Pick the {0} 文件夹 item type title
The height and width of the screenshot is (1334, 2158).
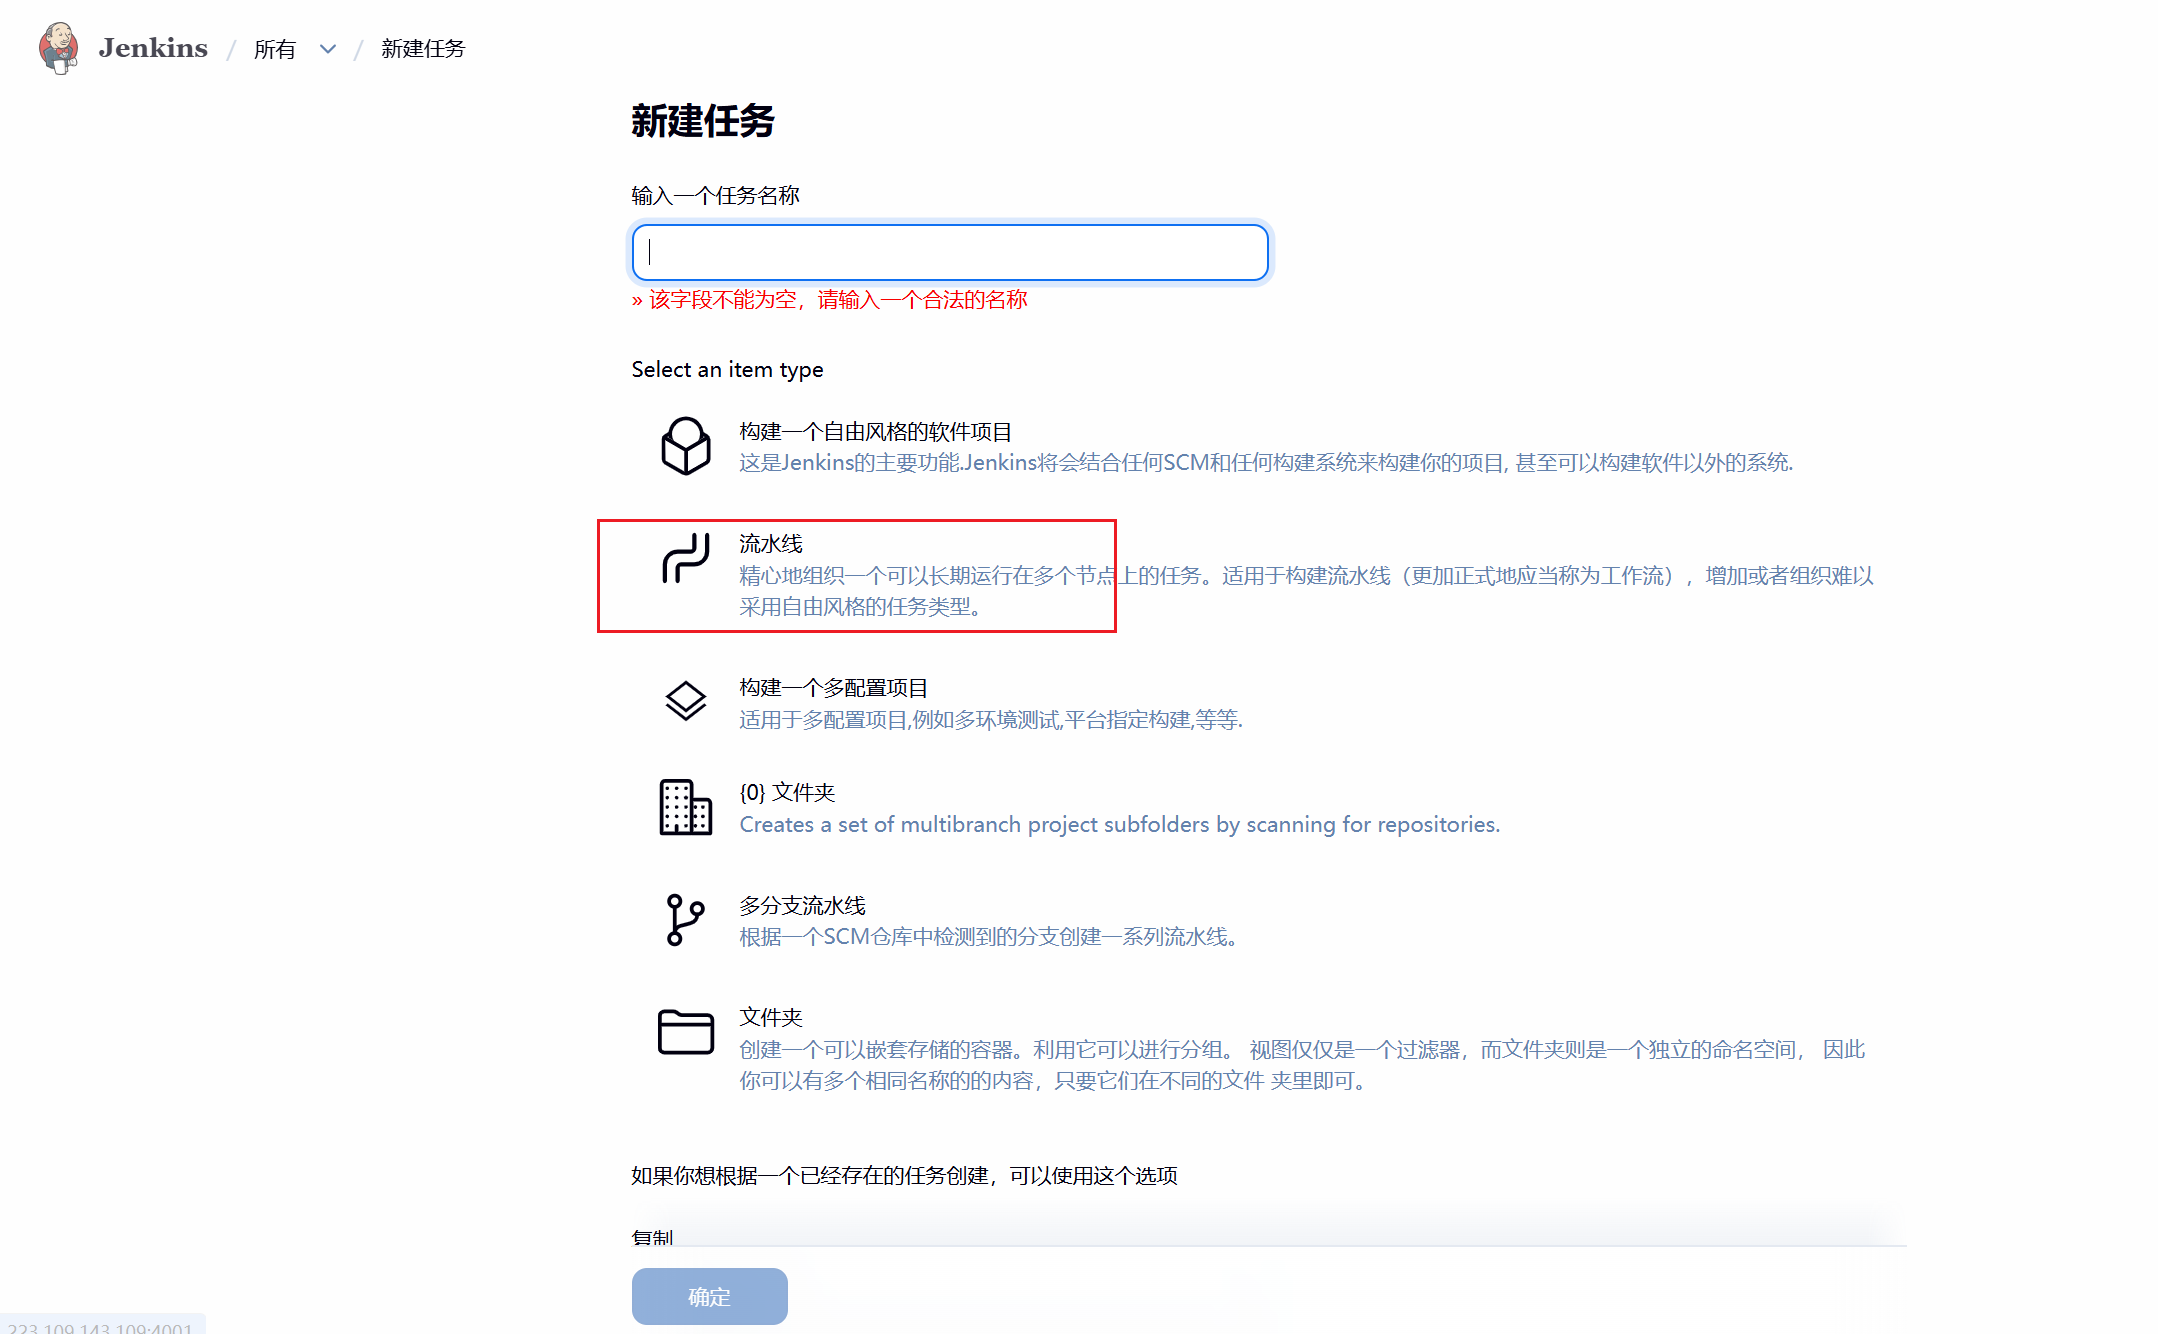pyautogui.click(x=787, y=793)
